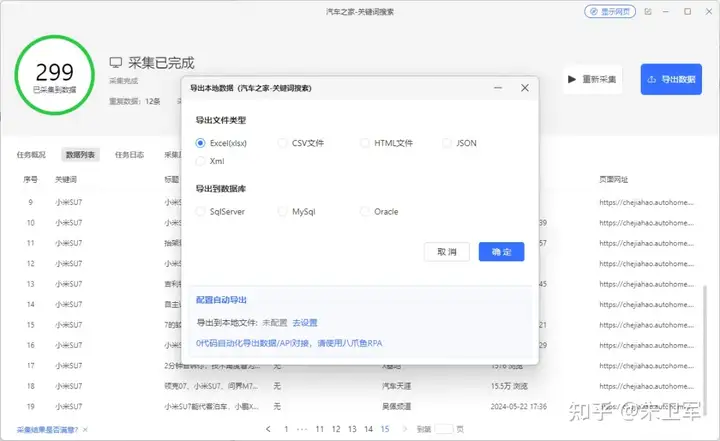Confirm export with the 确定 button
720x441 pixels.
point(501,252)
